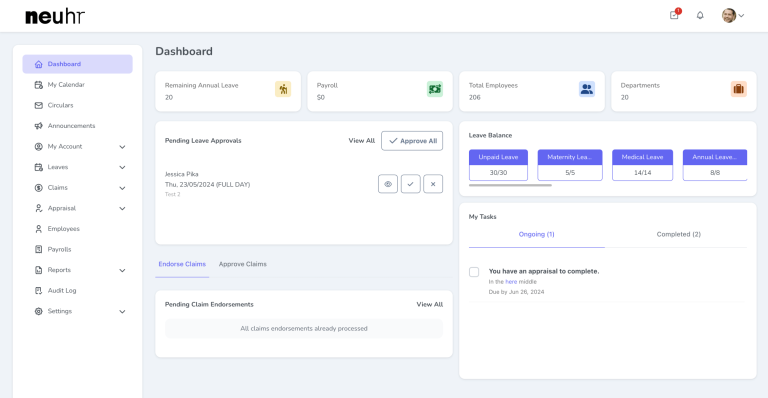The image size is (768, 398).
Task: Select the Maternity Leave balance card
Action: tap(570, 165)
